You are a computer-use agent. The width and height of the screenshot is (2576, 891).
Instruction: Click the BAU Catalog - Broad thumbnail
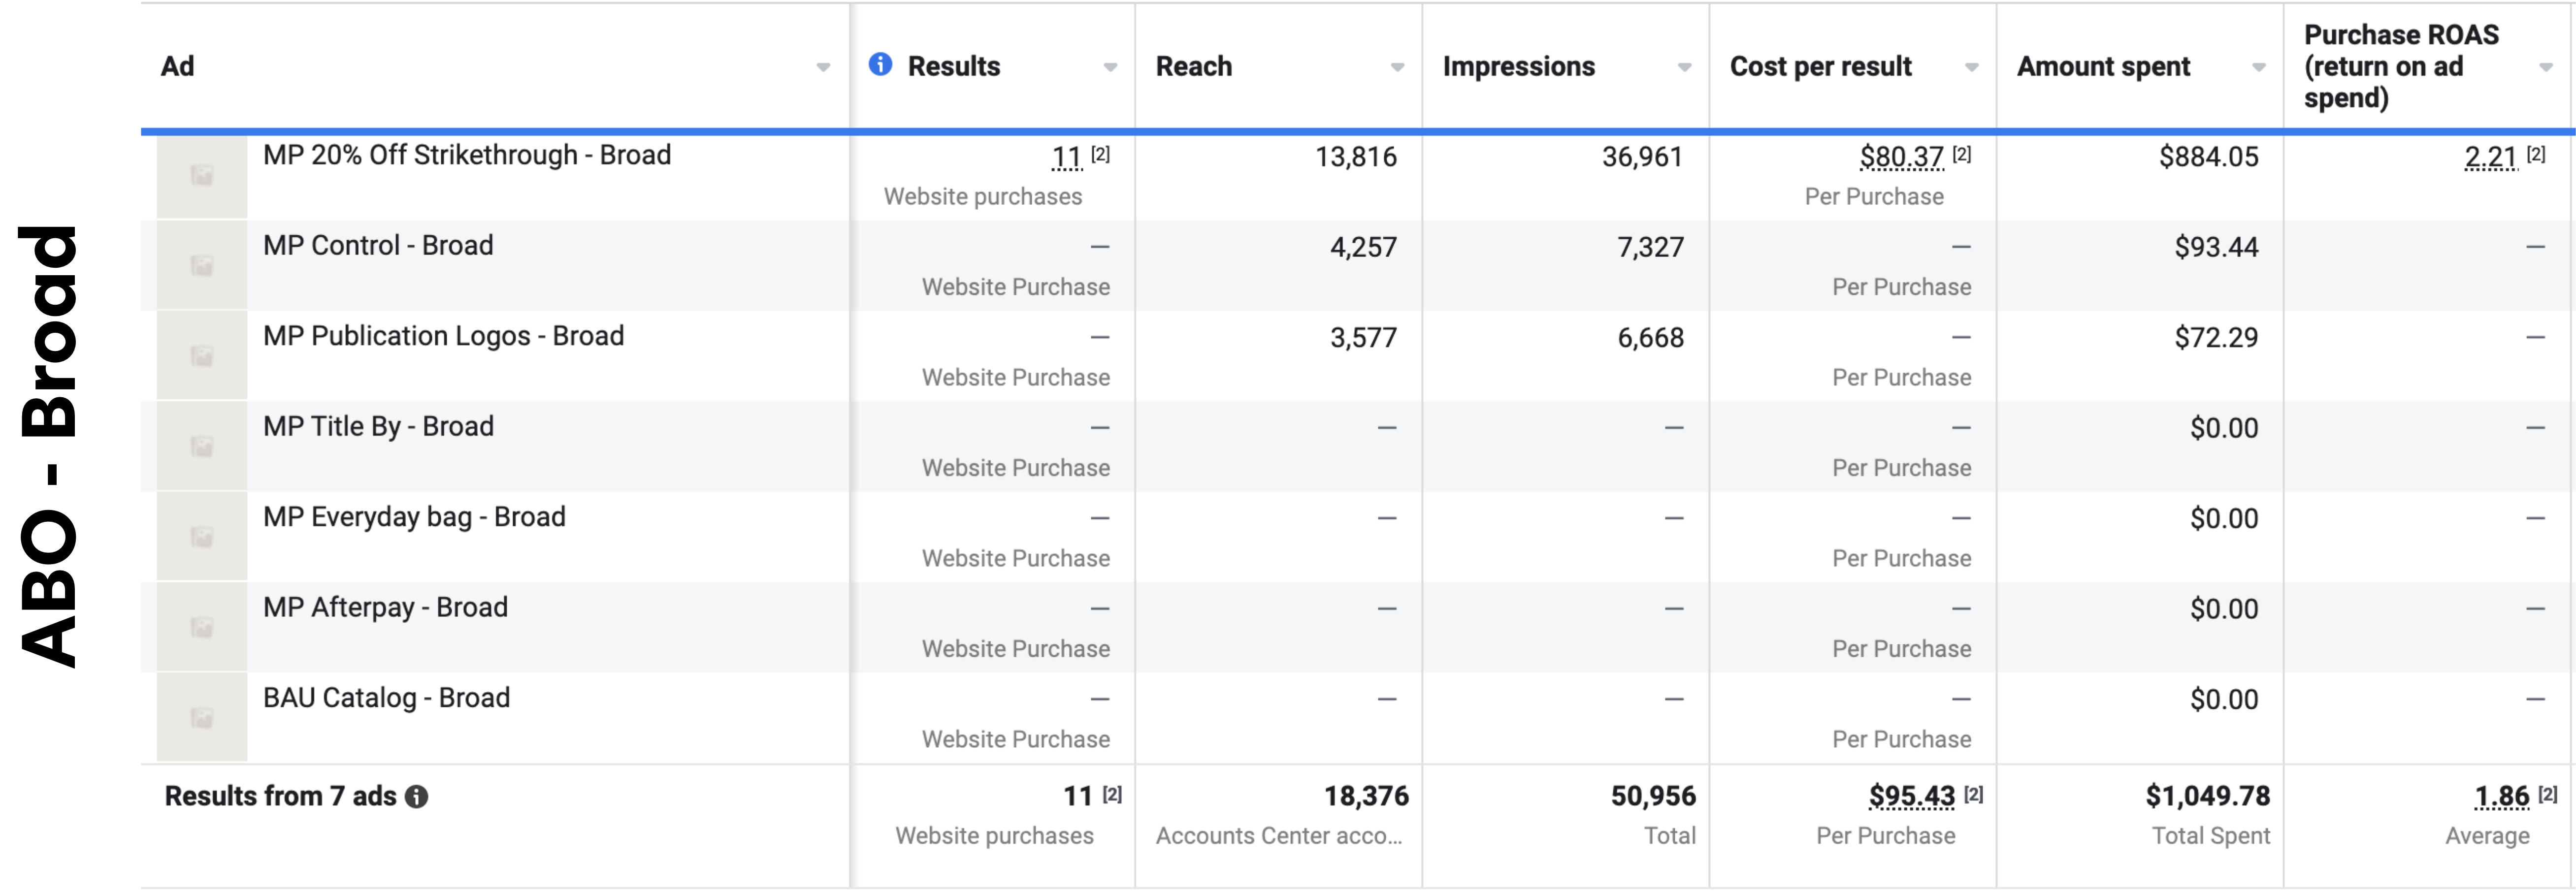202,718
